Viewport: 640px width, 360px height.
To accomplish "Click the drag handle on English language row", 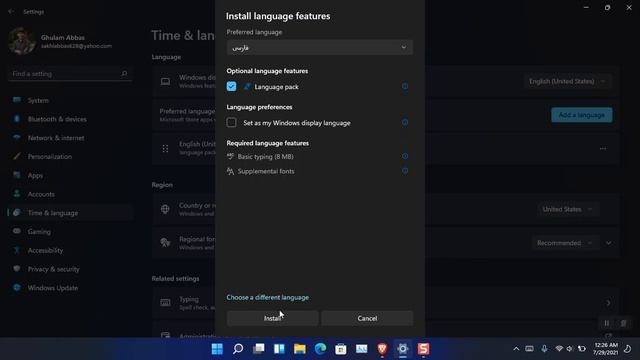I will (x=165, y=149).
